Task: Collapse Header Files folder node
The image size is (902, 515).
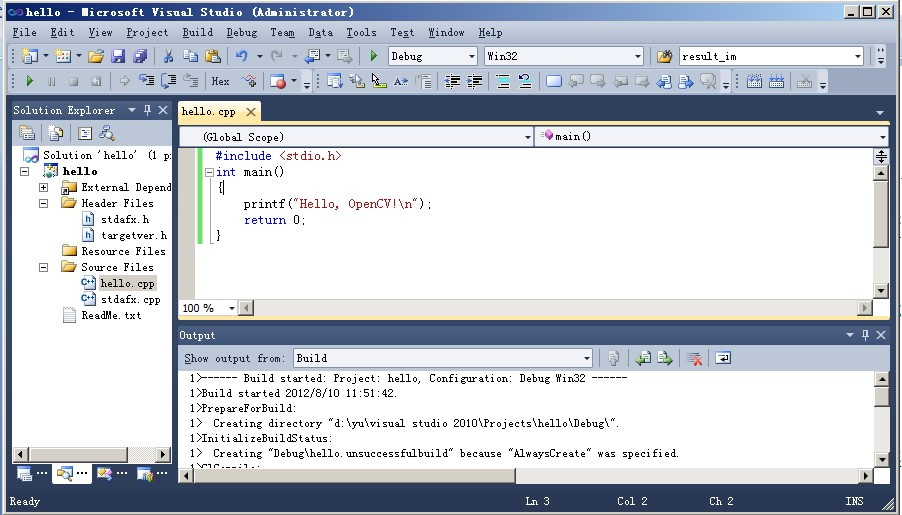Action: coord(44,203)
